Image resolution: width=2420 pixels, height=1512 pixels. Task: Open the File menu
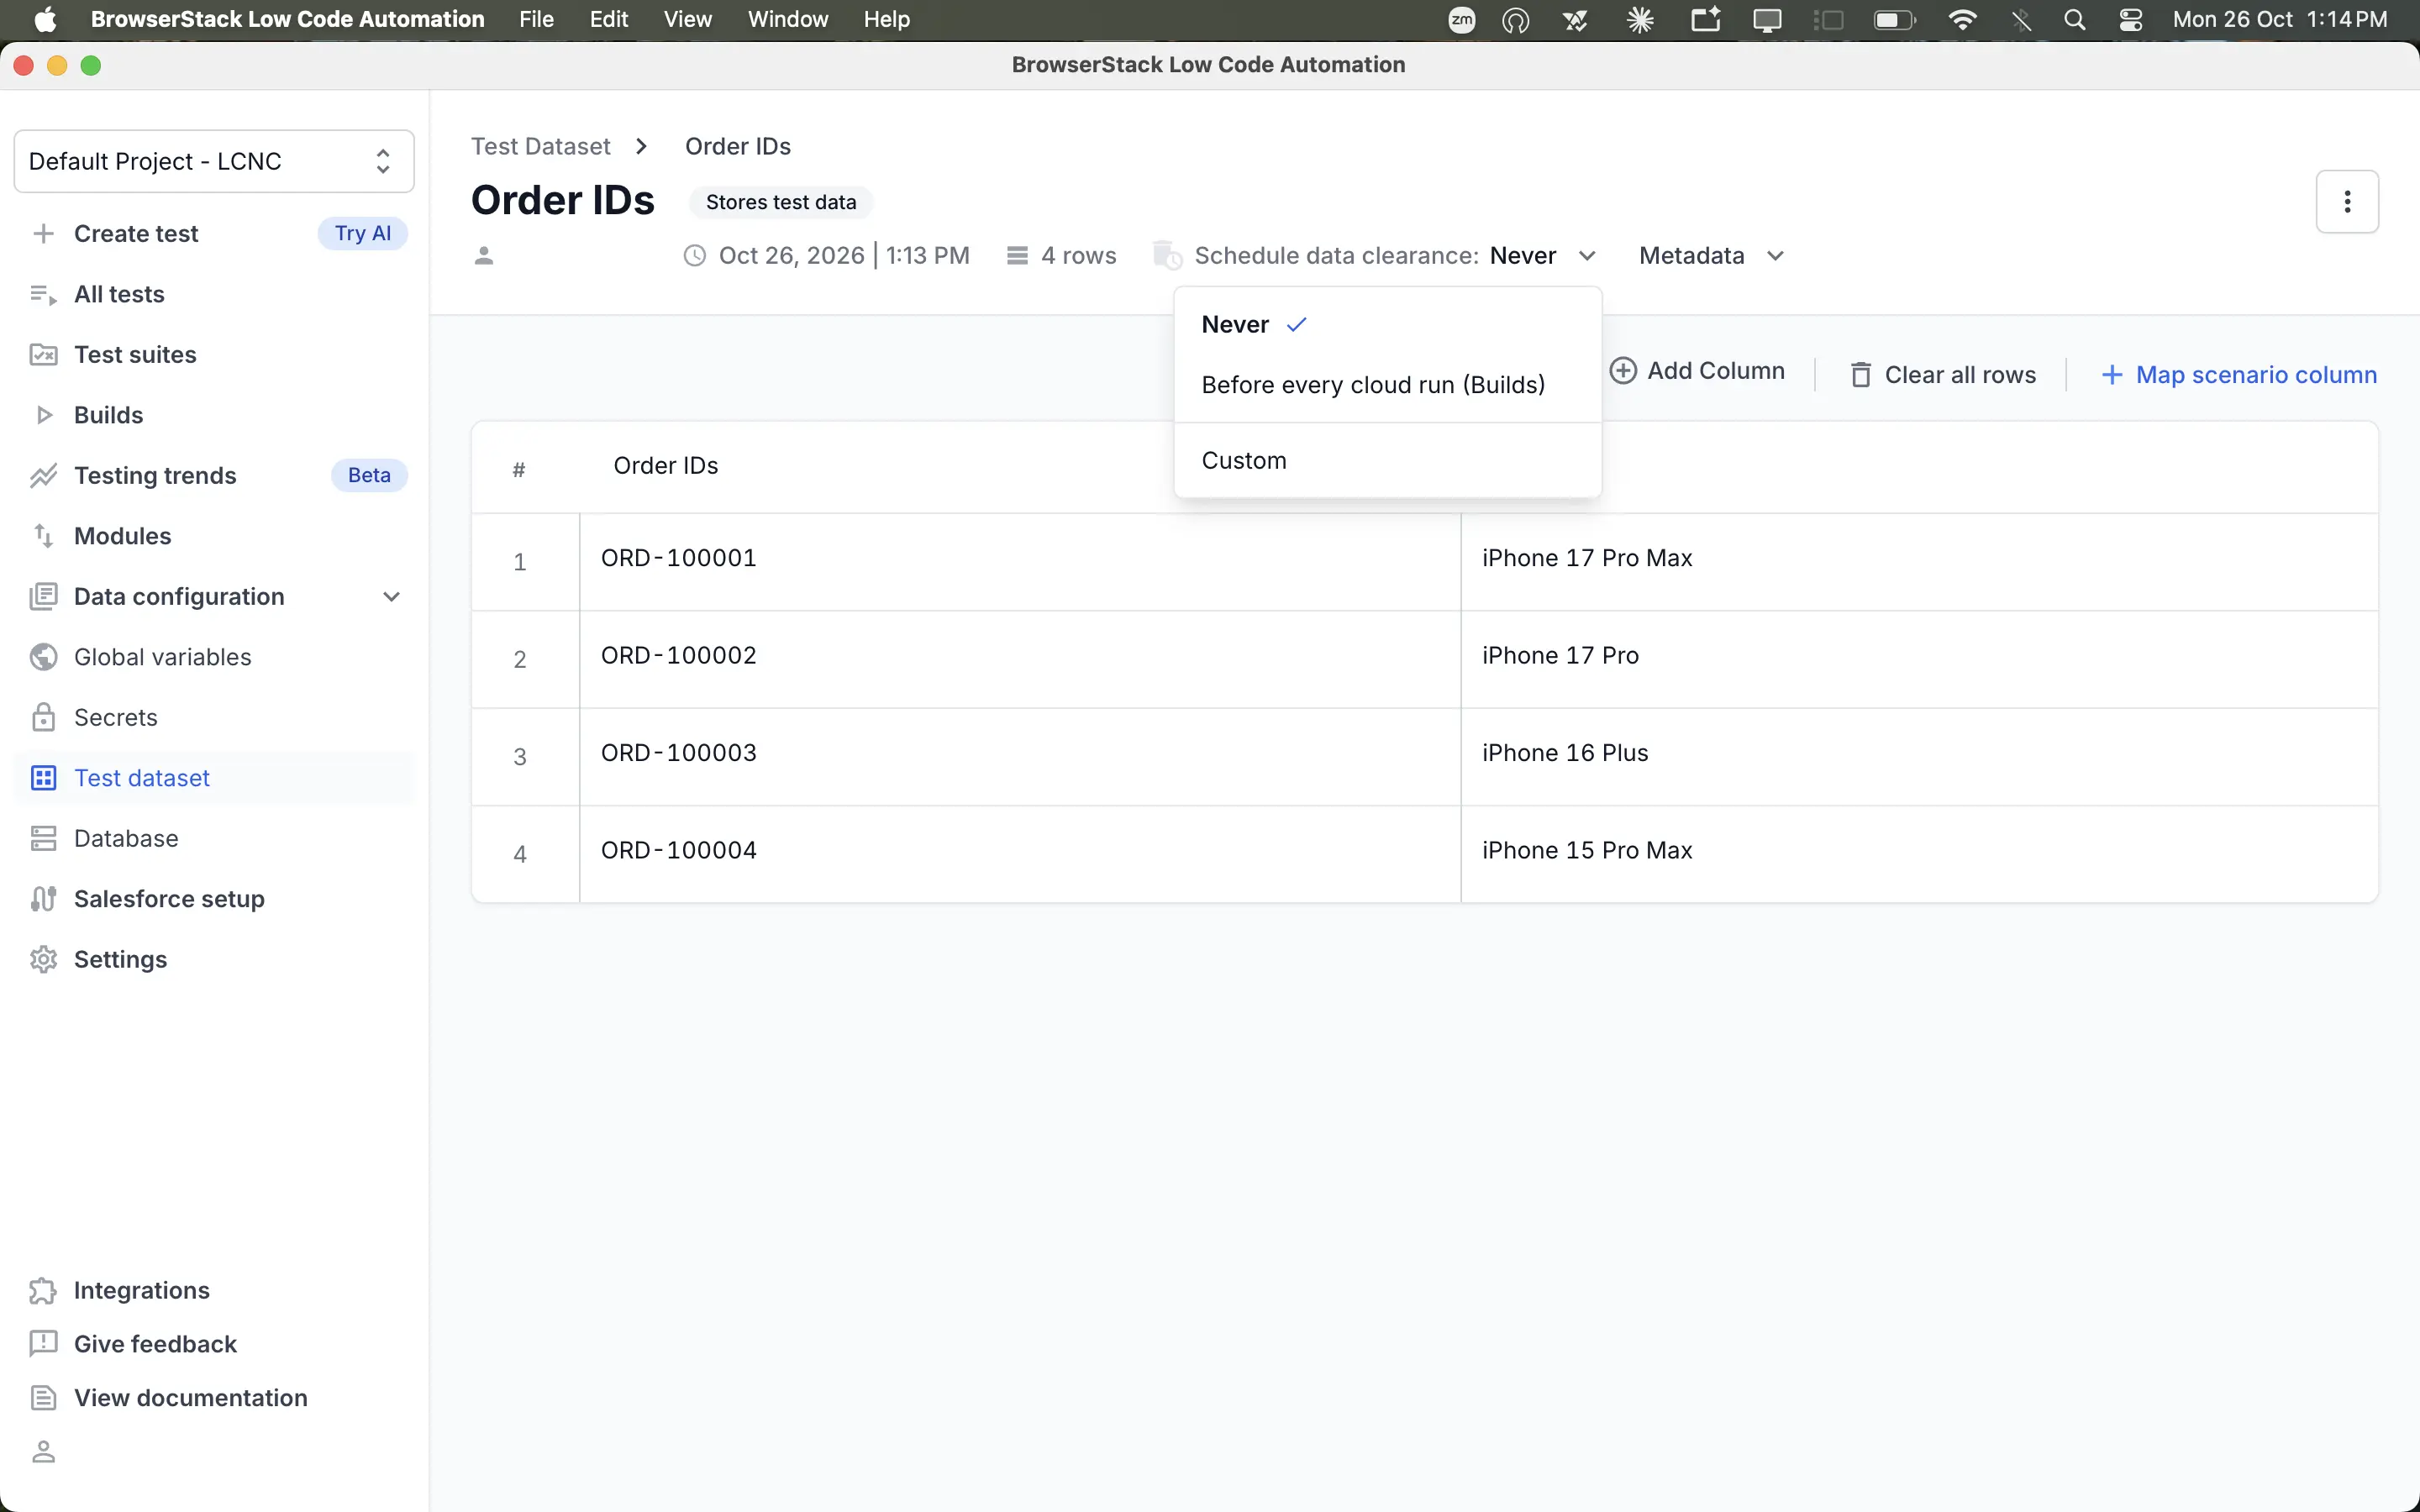pyautogui.click(x=536, y=19)
